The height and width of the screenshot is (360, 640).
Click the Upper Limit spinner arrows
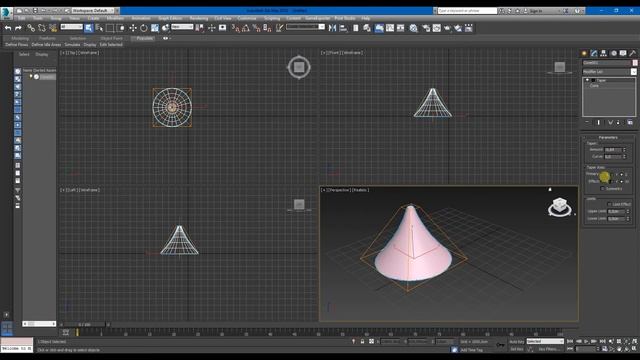click(628, 211)
